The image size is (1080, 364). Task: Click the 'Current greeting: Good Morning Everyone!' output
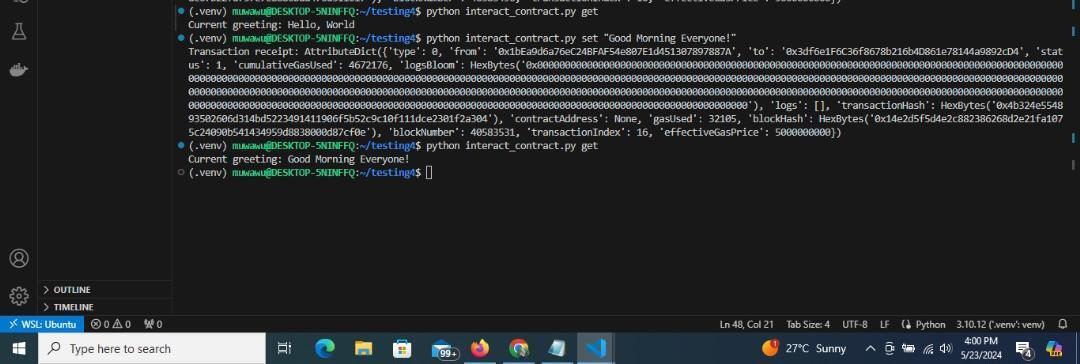tap(299, 159)
